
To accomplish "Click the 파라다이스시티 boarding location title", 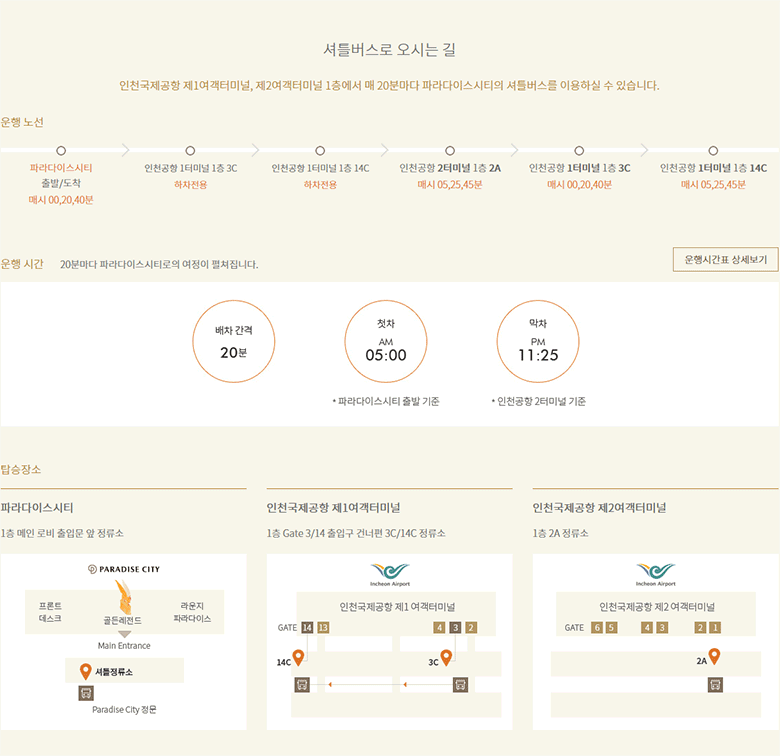I will click(x=37, y=508).
